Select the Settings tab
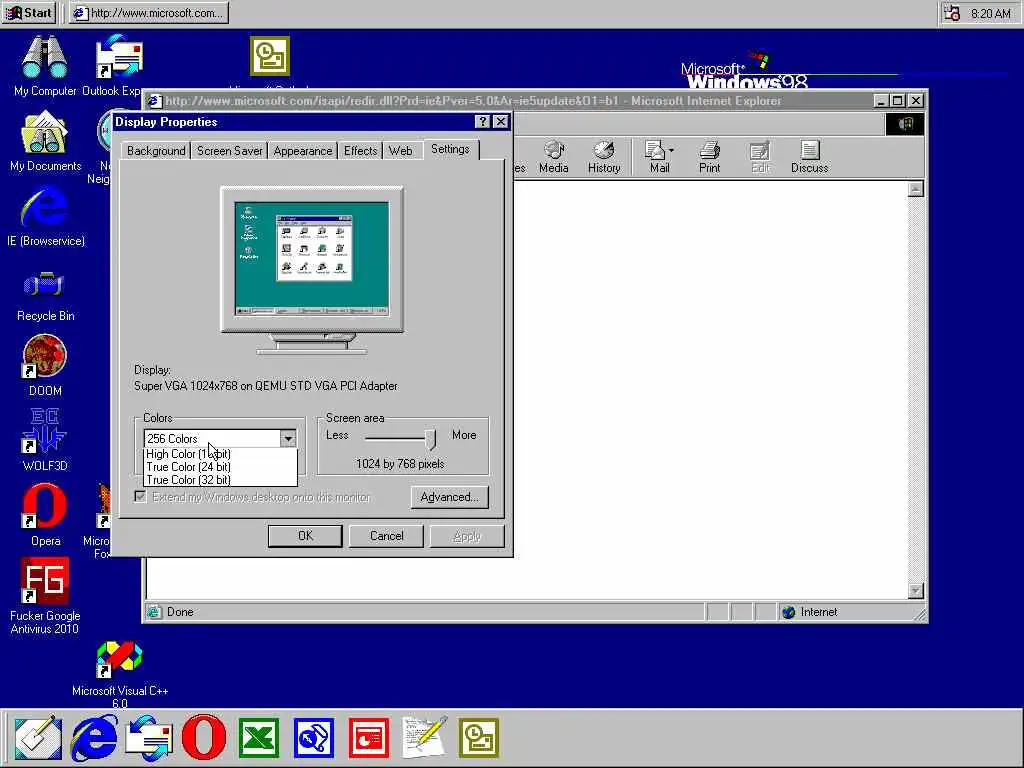Screen dimensions: 1024x768 click(x=451, y=150)
